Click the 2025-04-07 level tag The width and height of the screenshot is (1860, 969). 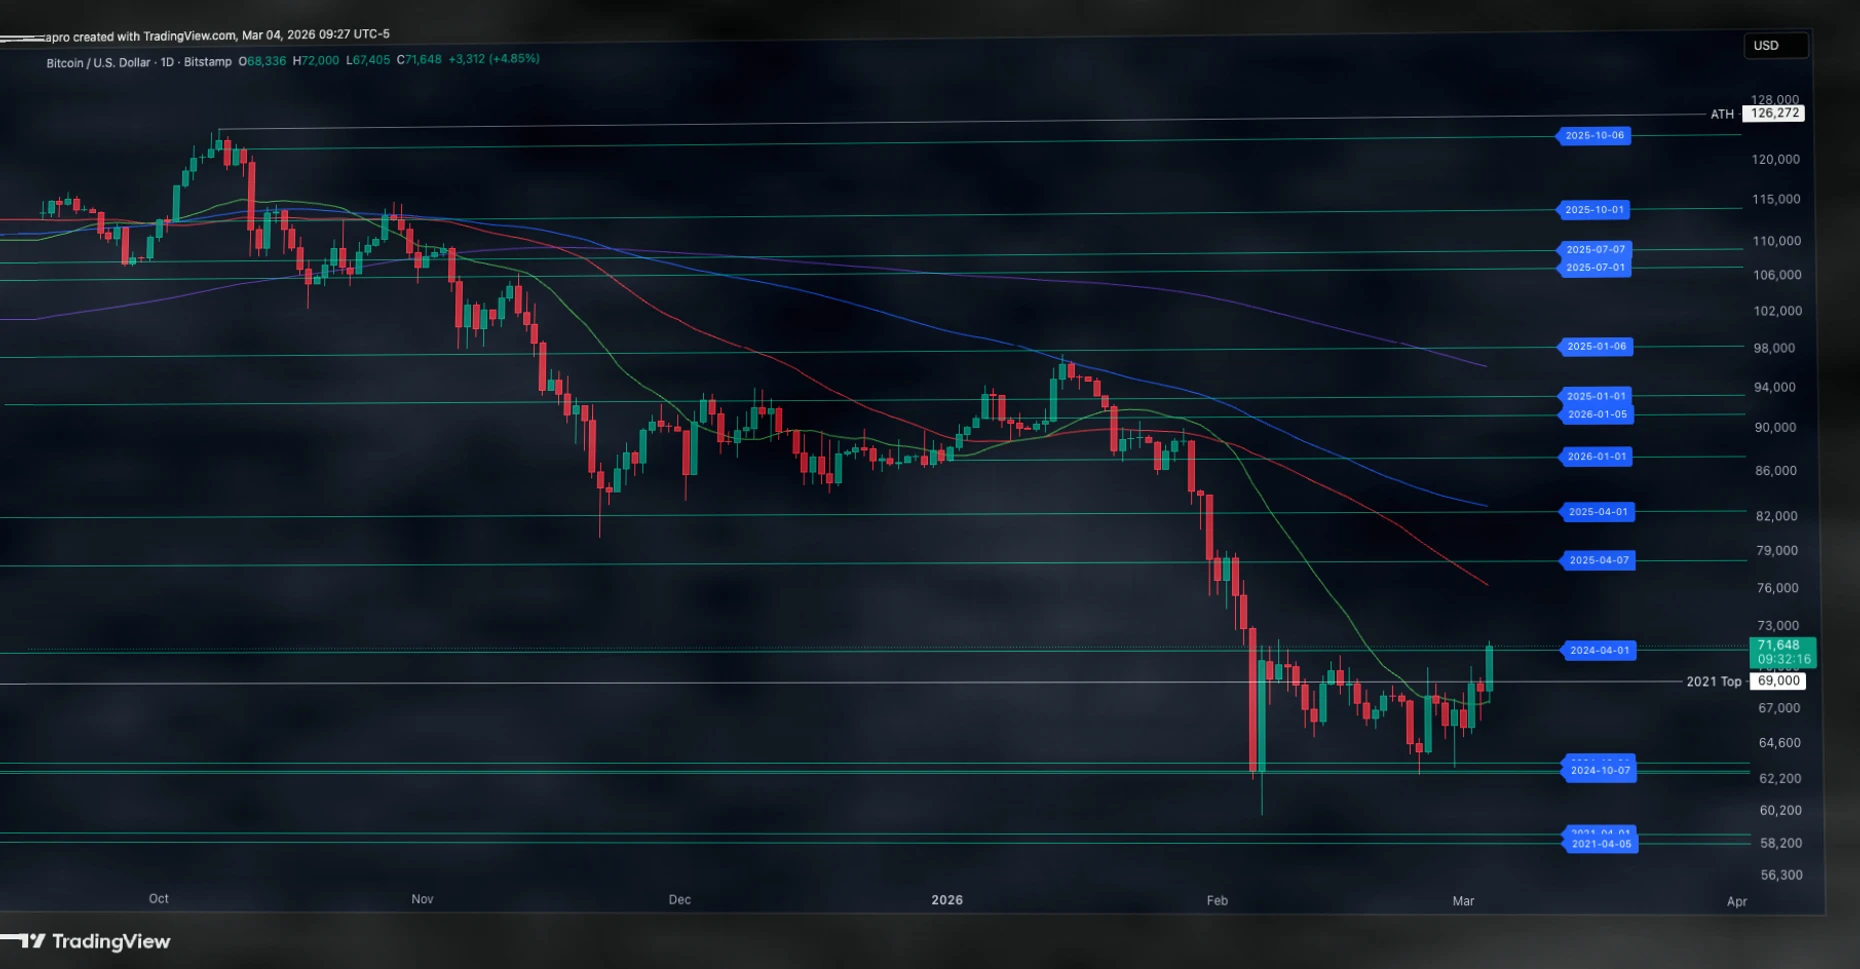click(1598, 561)
